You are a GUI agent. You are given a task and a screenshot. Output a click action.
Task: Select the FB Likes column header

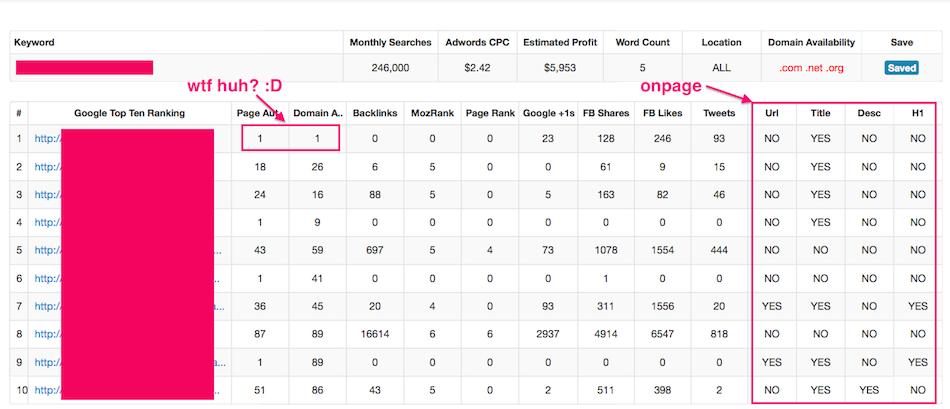(x=663, y=113)
